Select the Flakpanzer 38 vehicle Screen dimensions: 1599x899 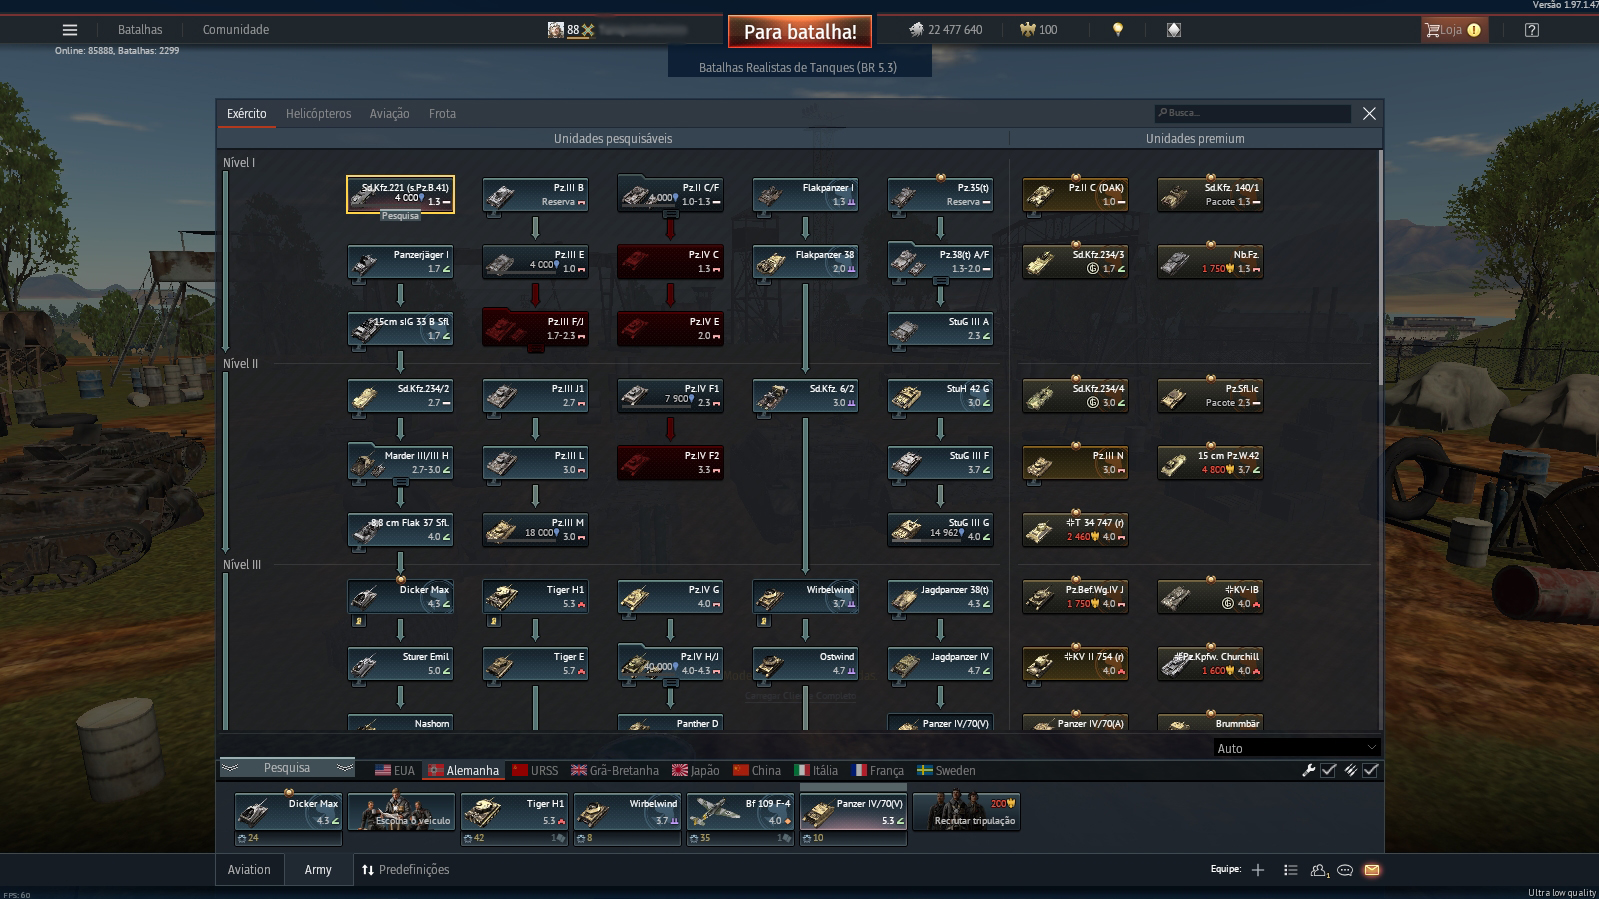(x=805, y=262)
